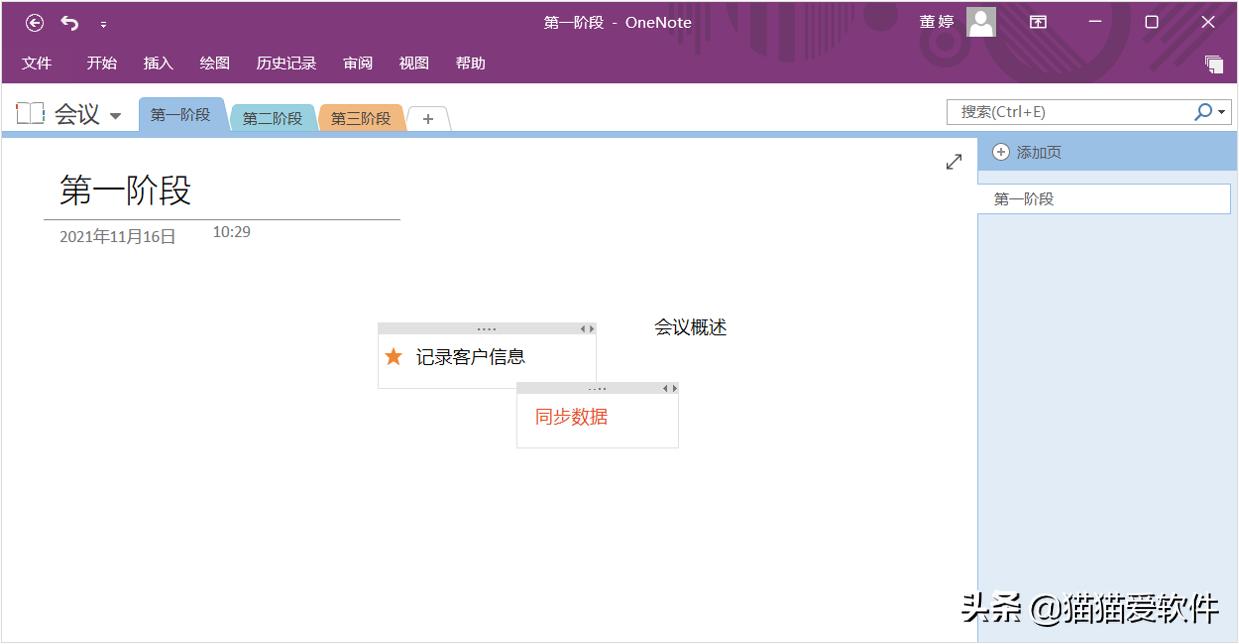Click the plus tab to add a new section

click(x=428, y=118)
